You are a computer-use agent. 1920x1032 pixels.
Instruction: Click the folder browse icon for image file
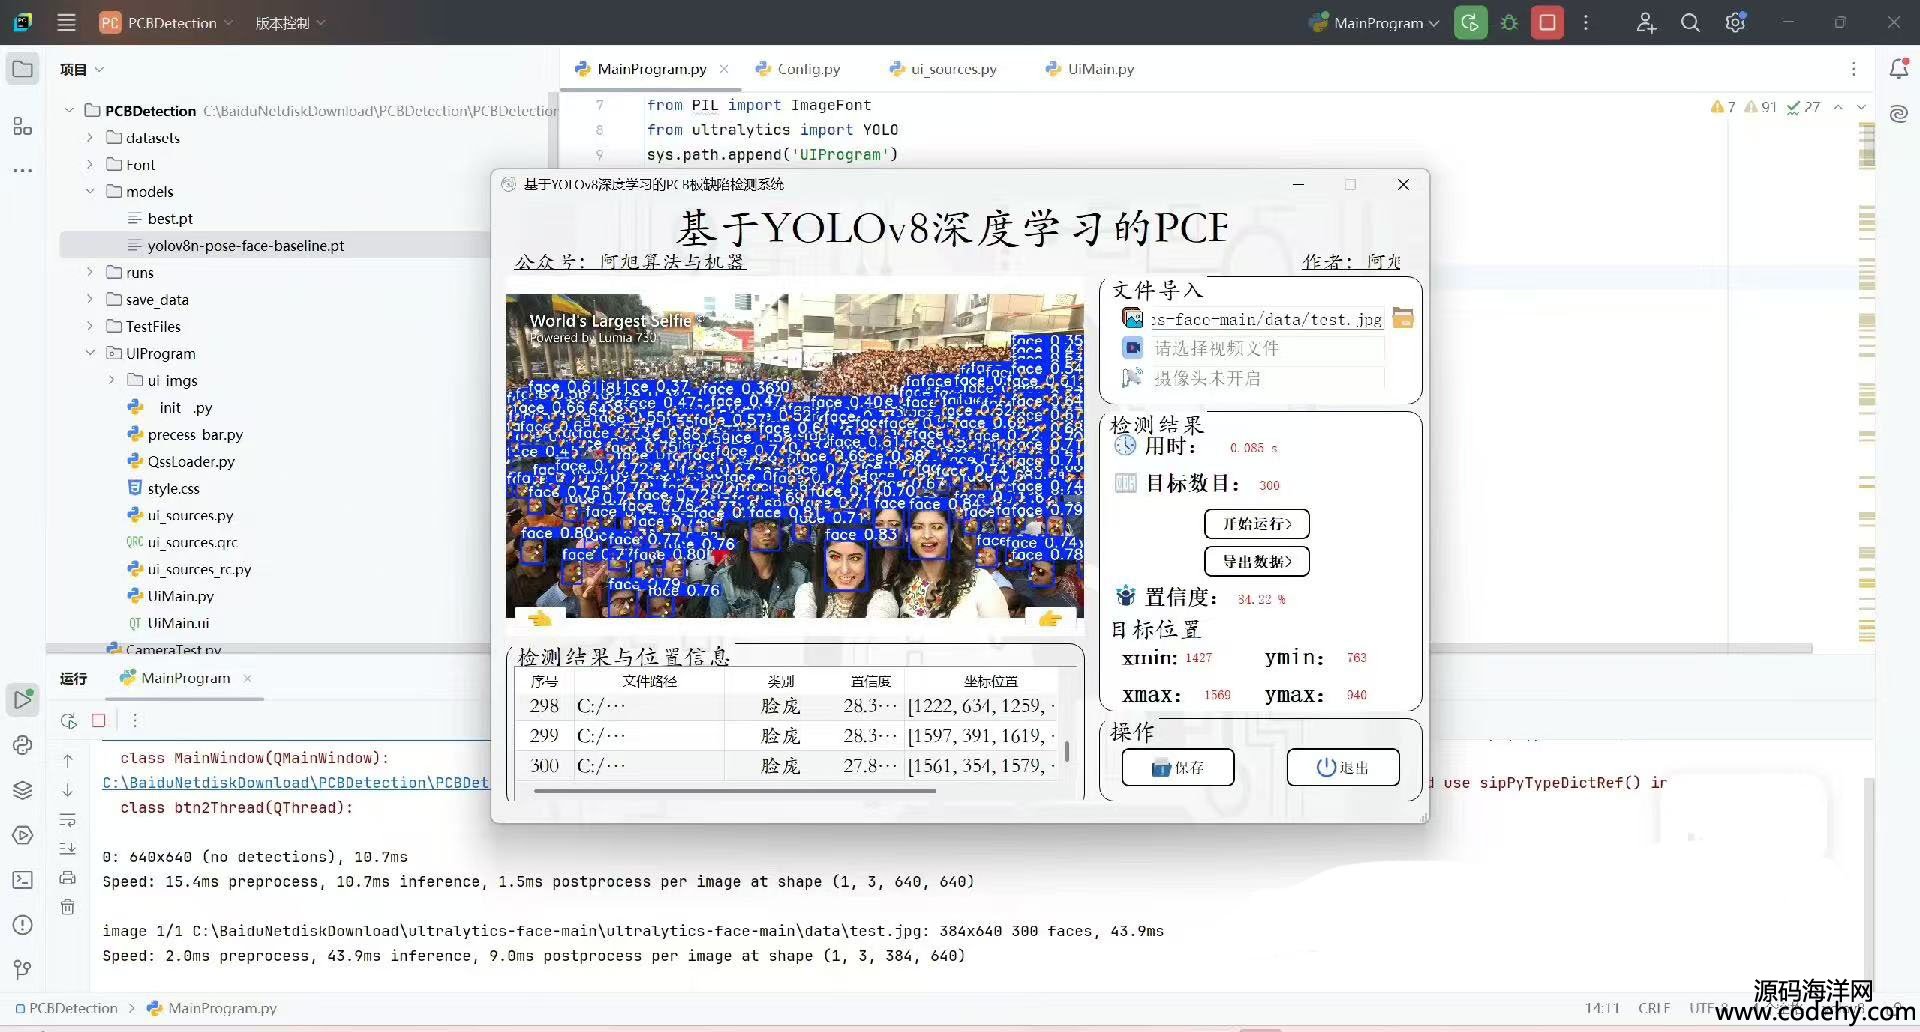click(1403, 319)
